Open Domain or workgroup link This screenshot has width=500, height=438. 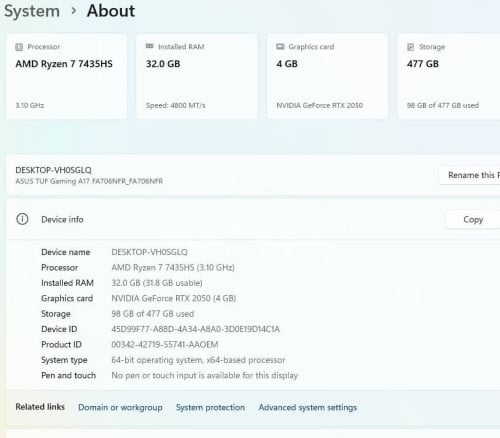[120, 407]
